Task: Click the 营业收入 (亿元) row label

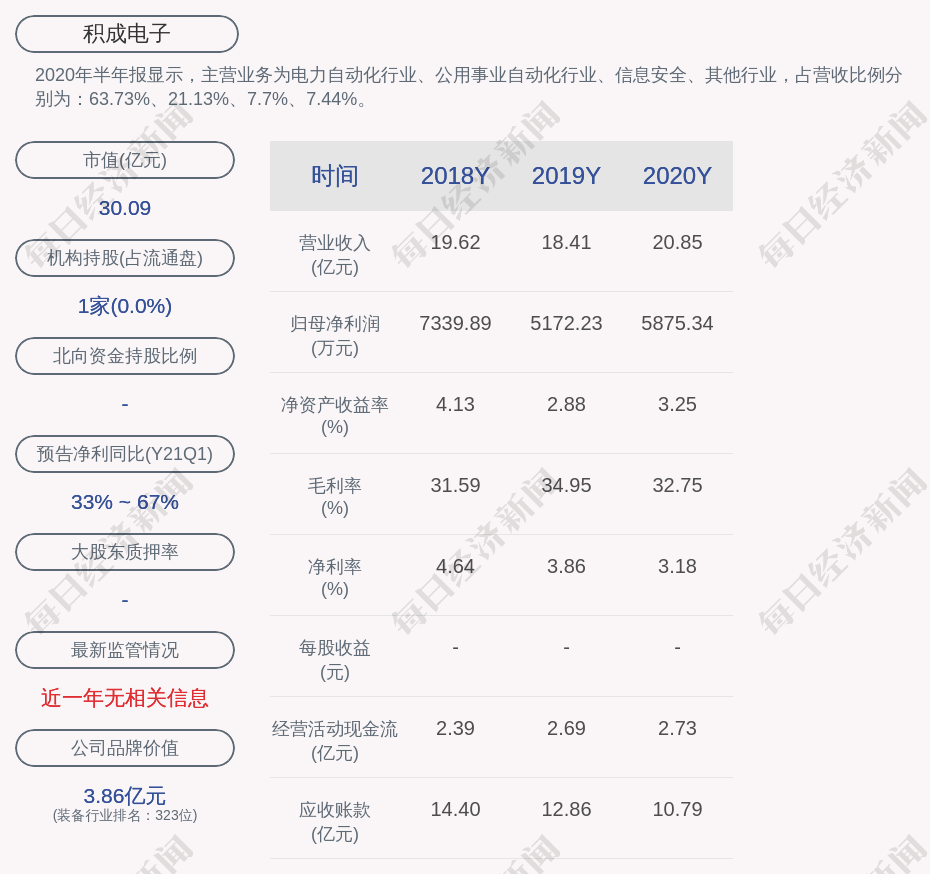Action: pos(335,255)
